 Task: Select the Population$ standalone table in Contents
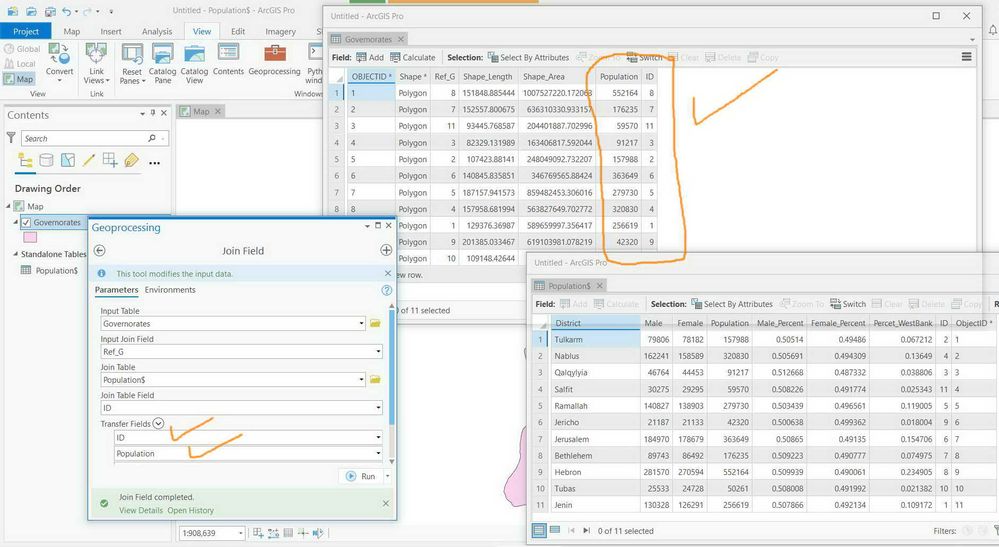point(56,271)
